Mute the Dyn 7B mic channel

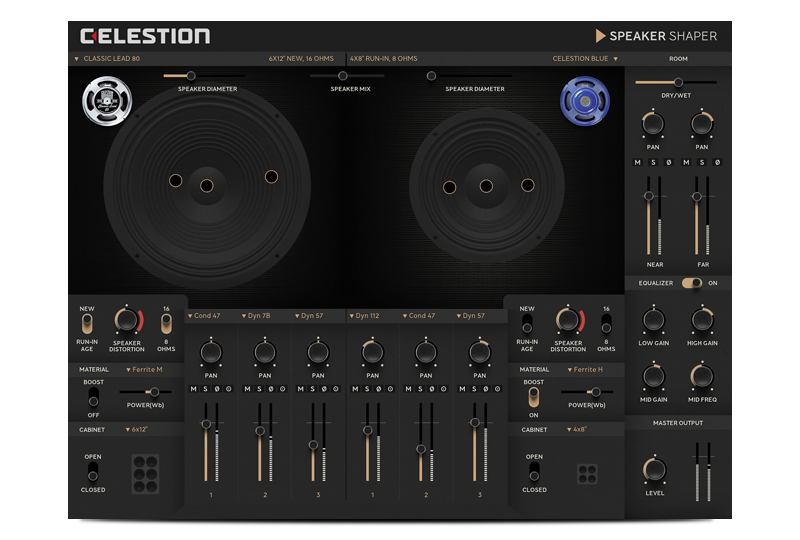pyautogui.click(x=247, y=389)
